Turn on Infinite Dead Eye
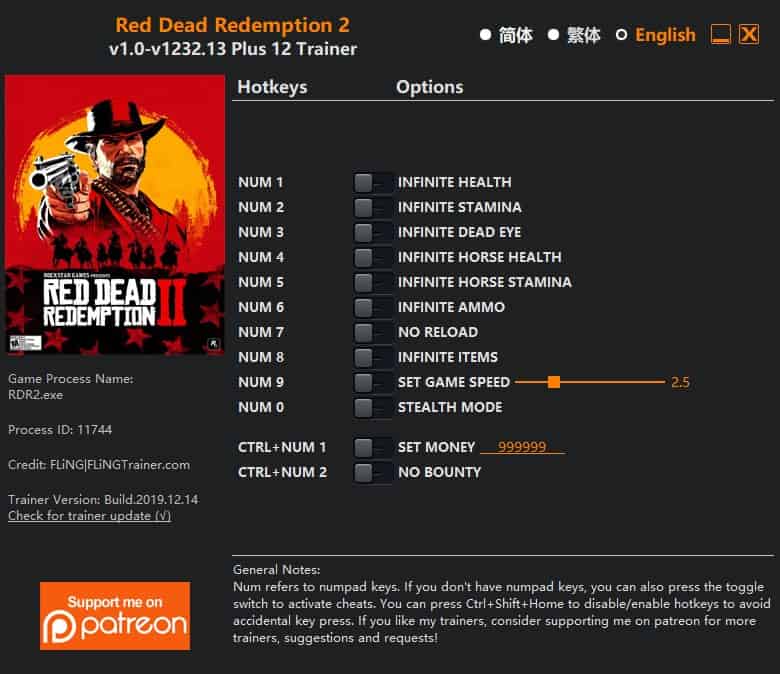The image size is (780, 674). (x=372, y=232)
